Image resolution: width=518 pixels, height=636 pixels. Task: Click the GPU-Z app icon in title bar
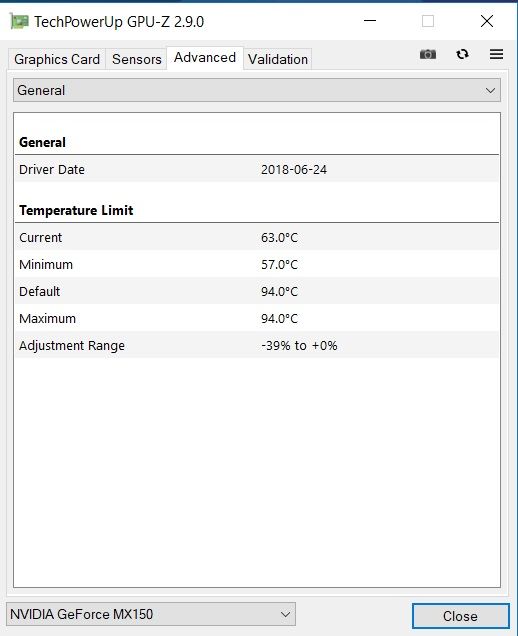(x=19, y=21)
